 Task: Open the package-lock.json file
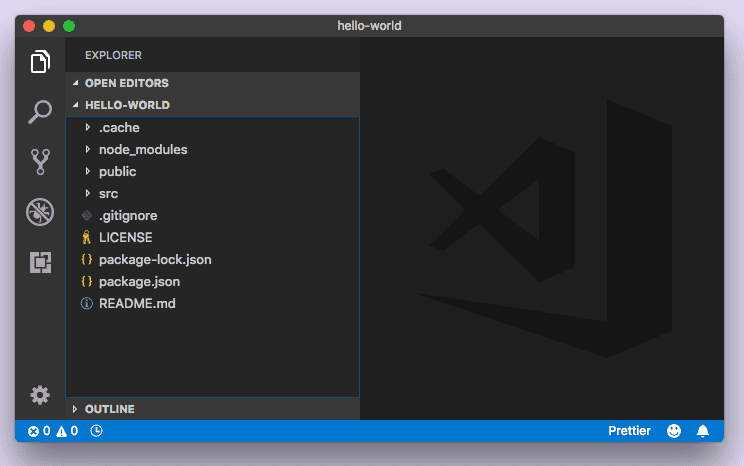click(155, 260)
